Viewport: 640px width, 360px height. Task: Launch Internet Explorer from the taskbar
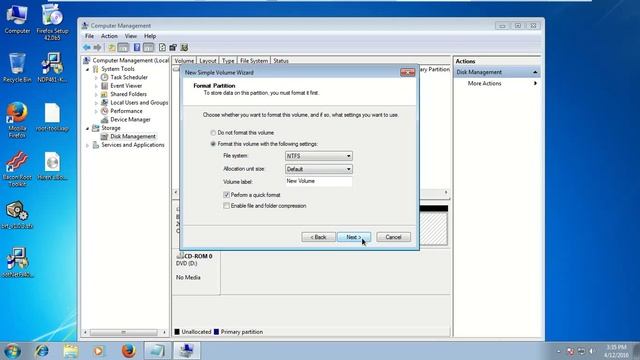click(x=42, y=351)
